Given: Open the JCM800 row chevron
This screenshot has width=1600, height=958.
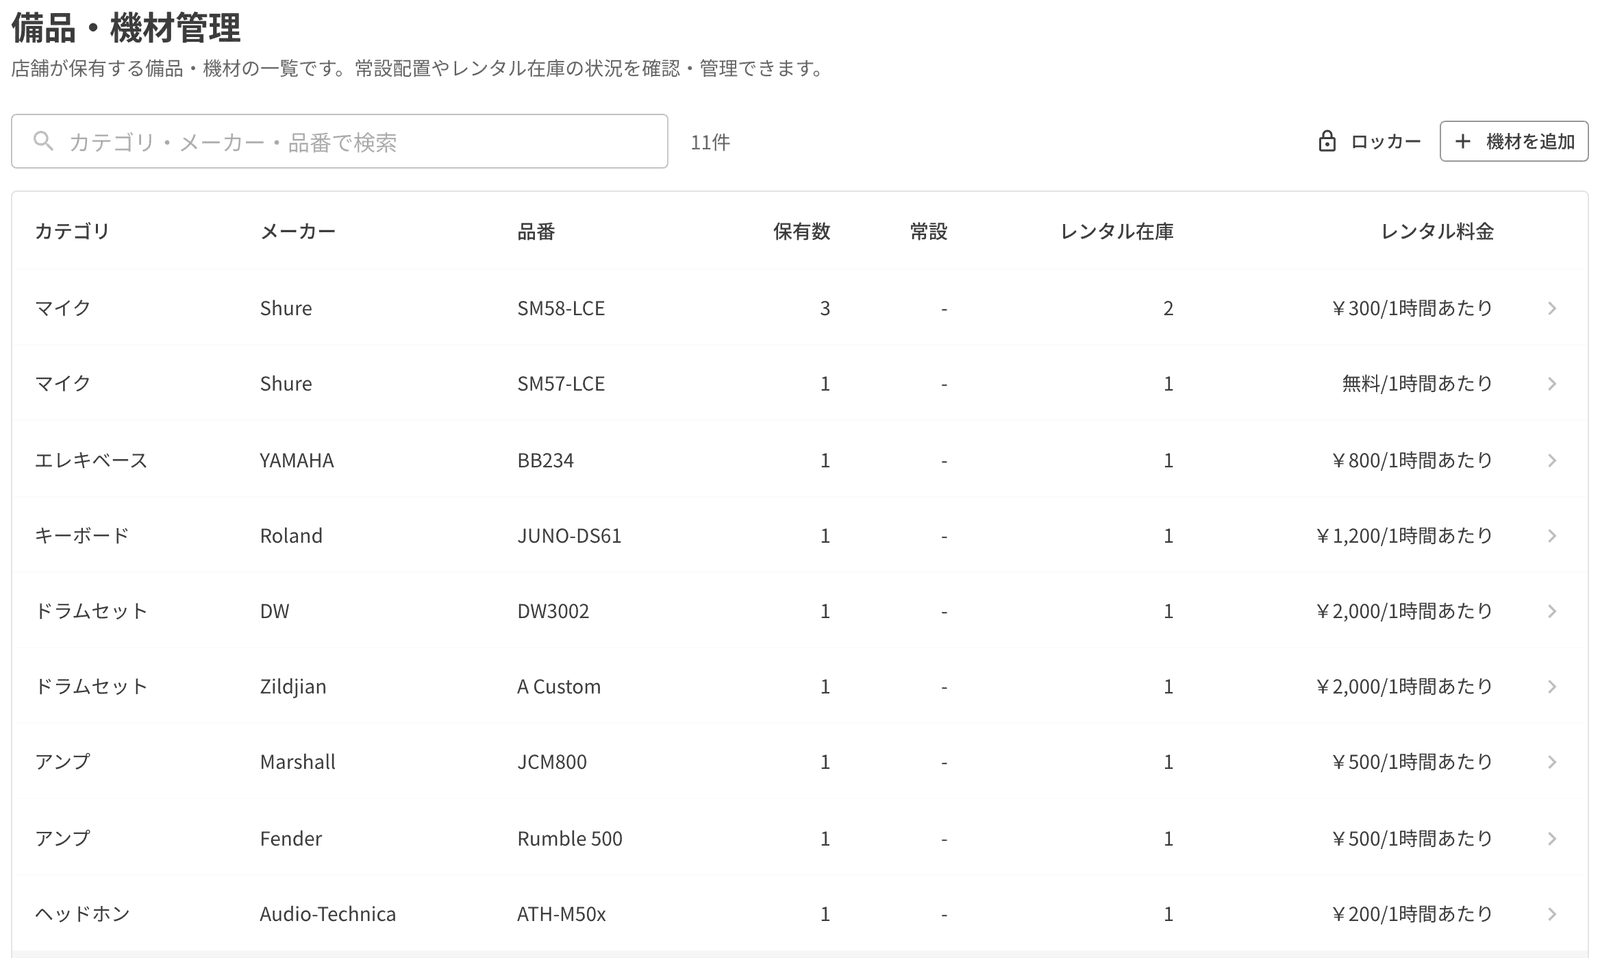Looking at the screenshot, I should 1552,762.
